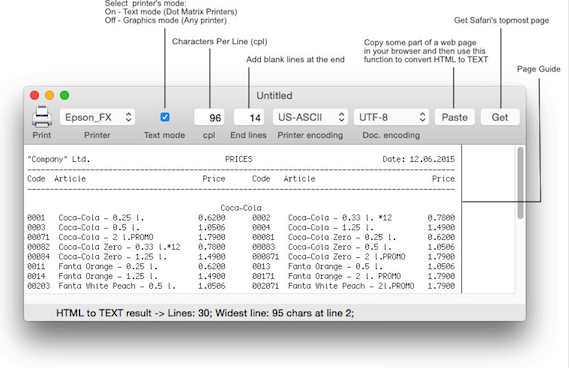Click the Paste button

[454, 117]
